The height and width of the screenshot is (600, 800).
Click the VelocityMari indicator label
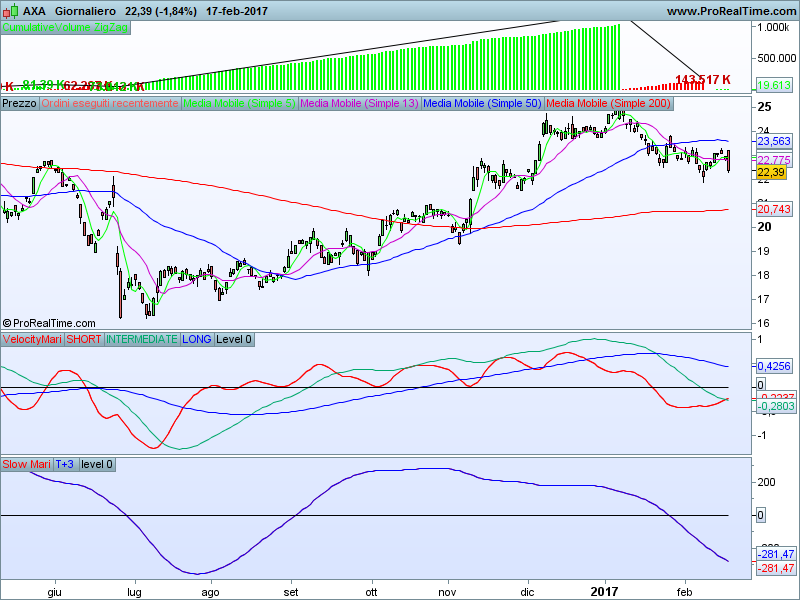pyautogui.click(x=32, y=339)
